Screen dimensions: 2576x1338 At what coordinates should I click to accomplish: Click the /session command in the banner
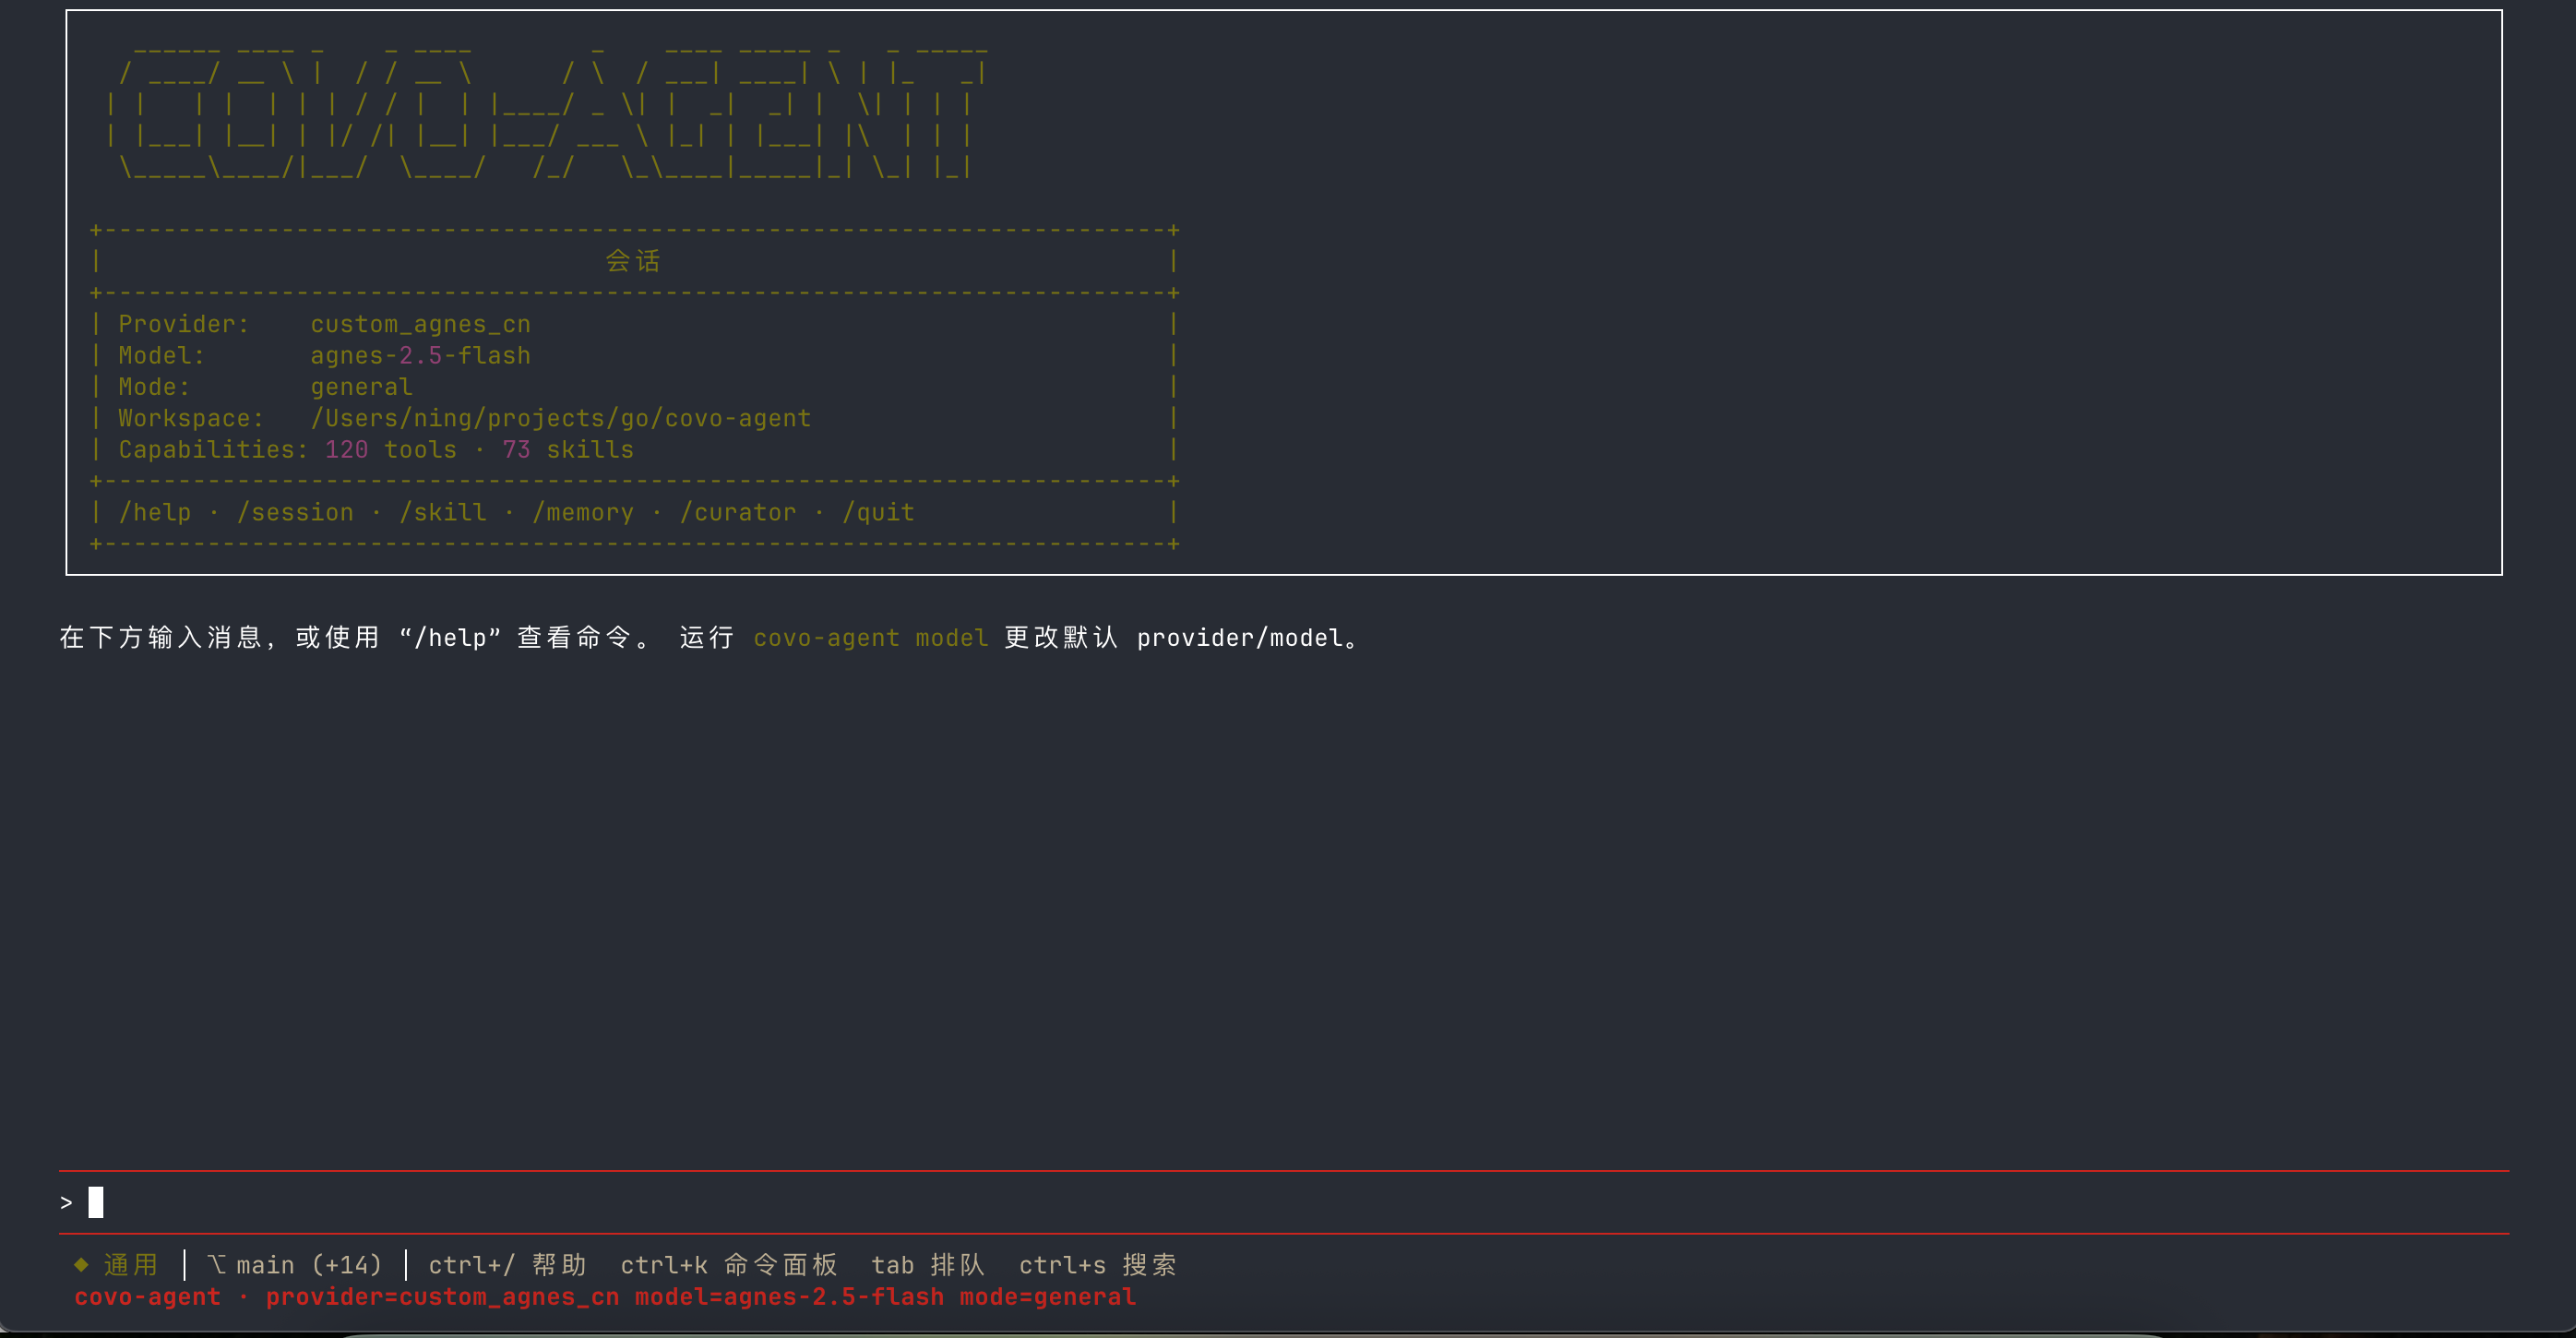pos(295,512)
